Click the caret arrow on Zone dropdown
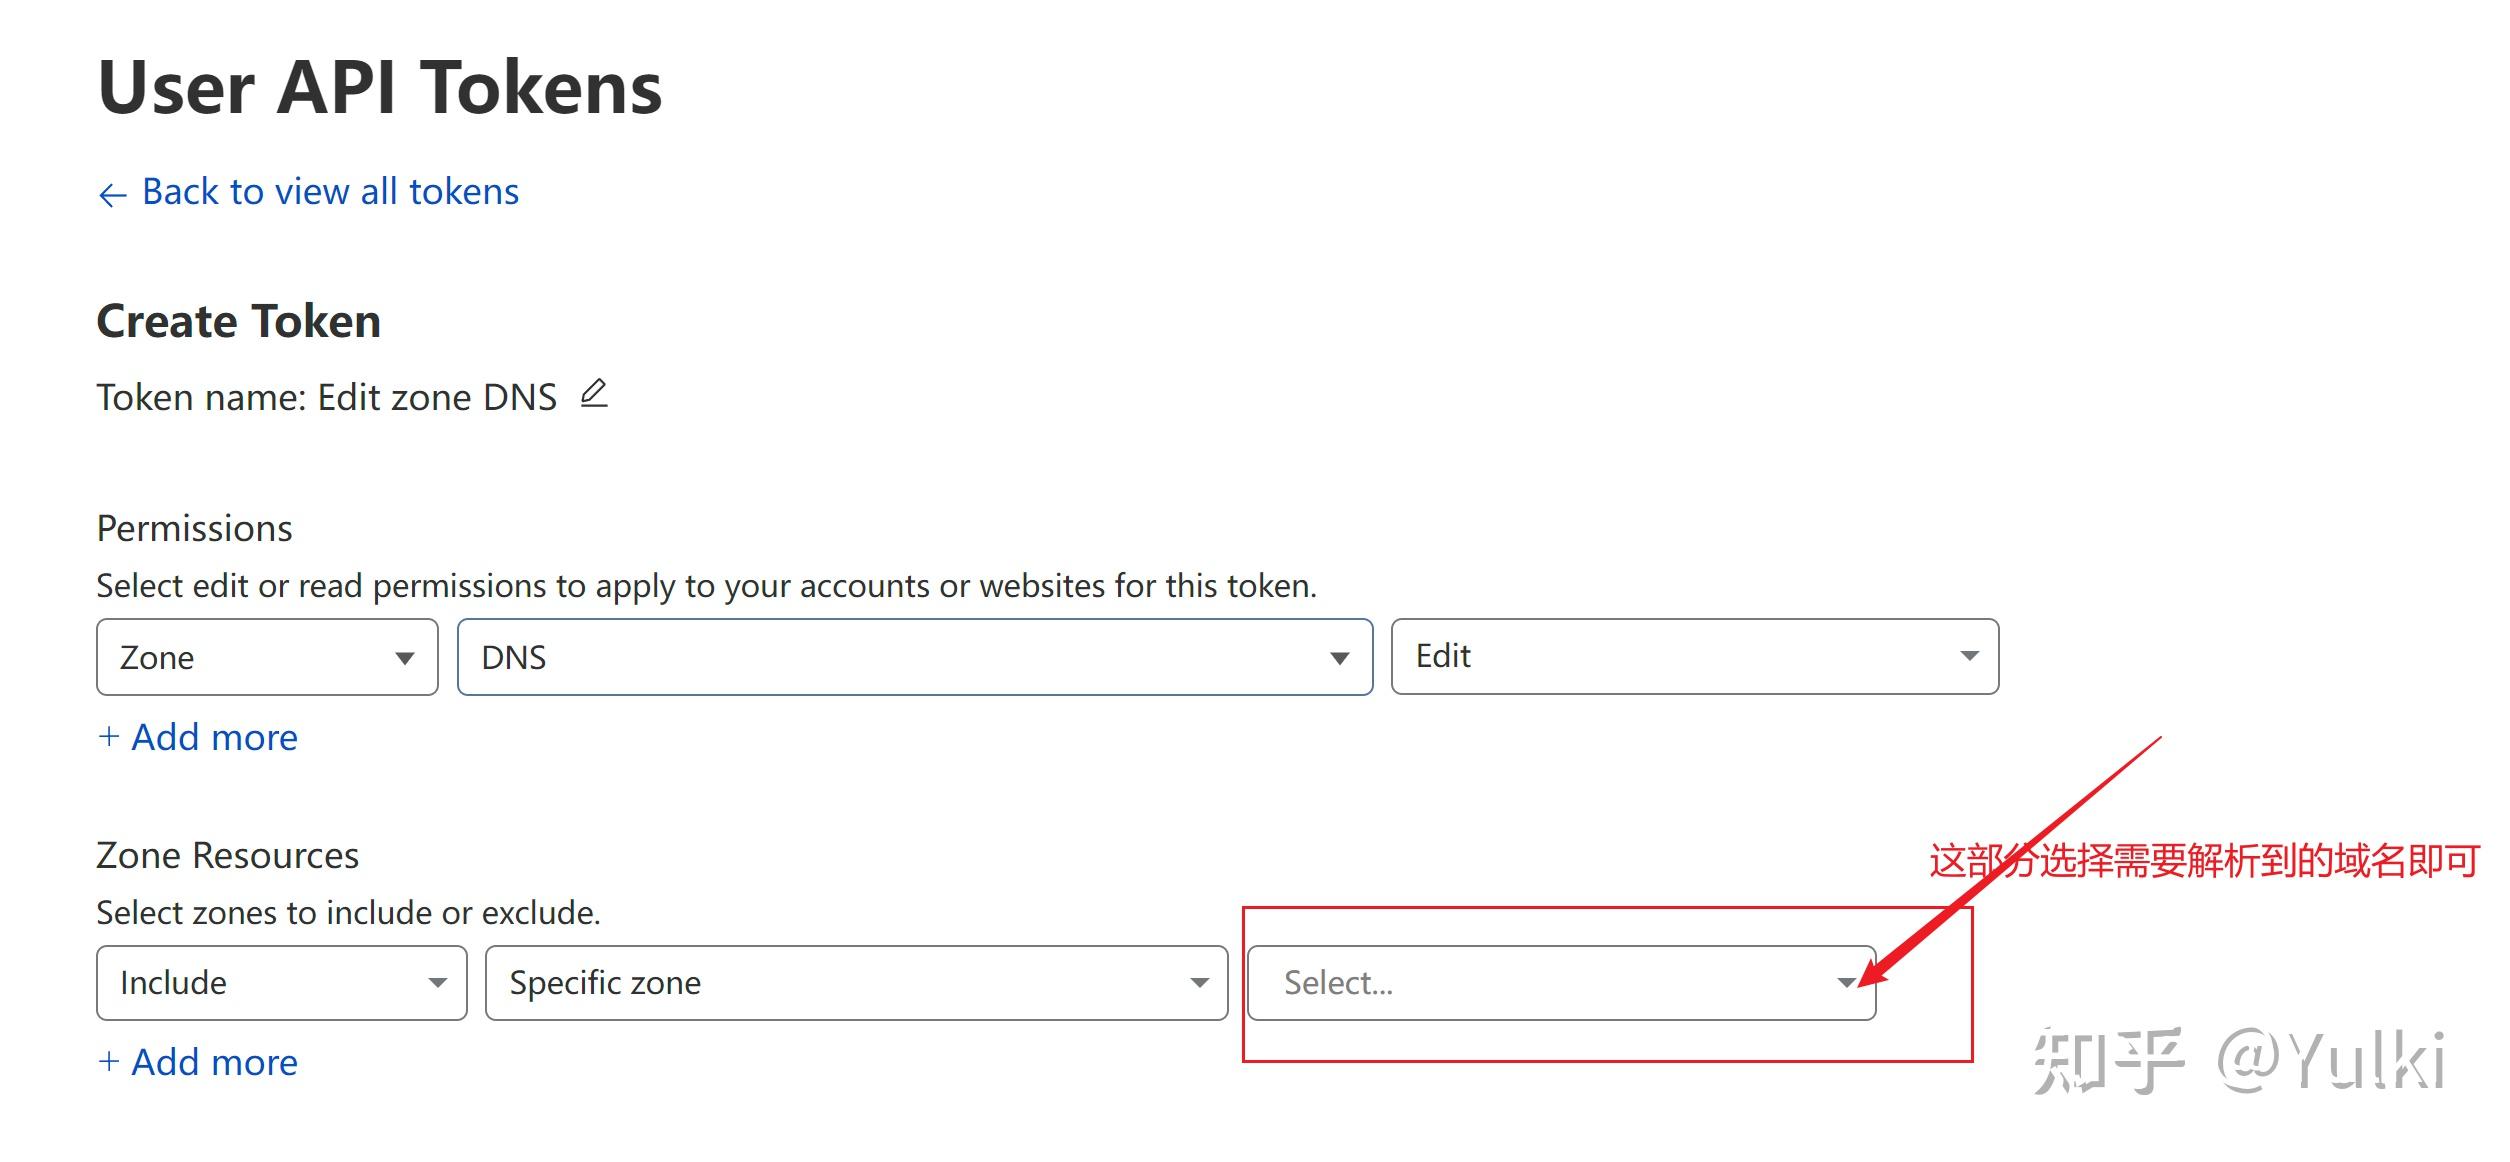Screen dimensions: 2510x1162 click(404, 658)
